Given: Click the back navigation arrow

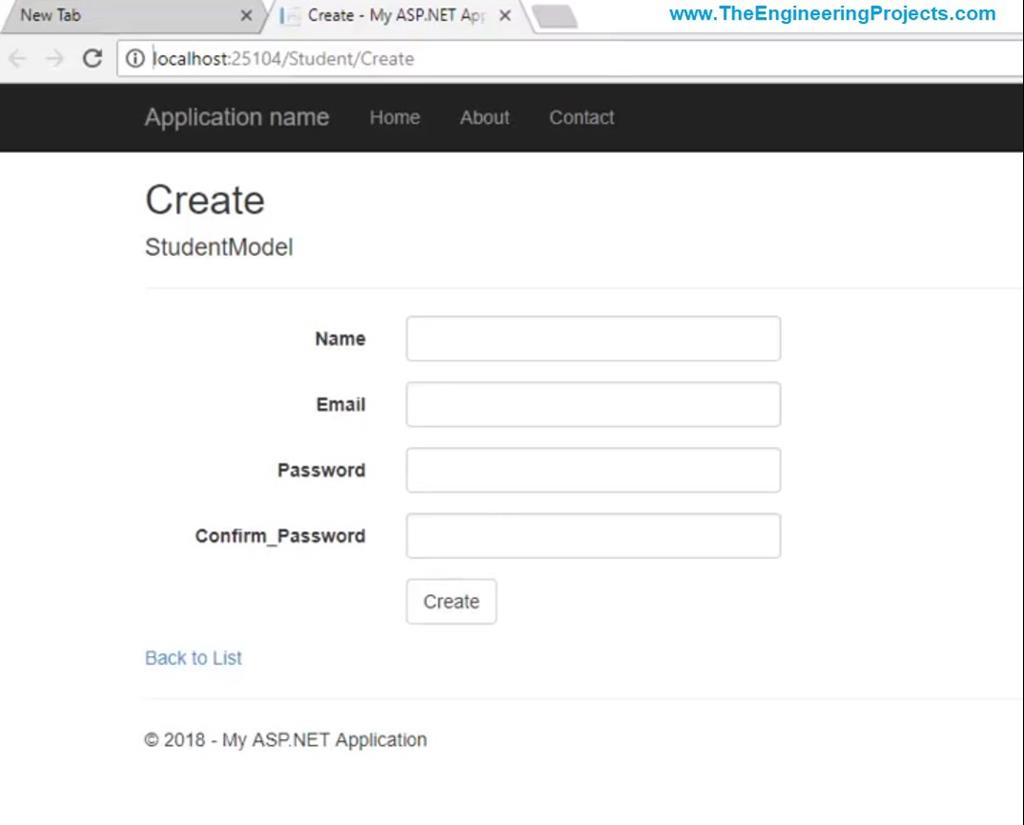Looking at the screenshot, I should 17,59.
